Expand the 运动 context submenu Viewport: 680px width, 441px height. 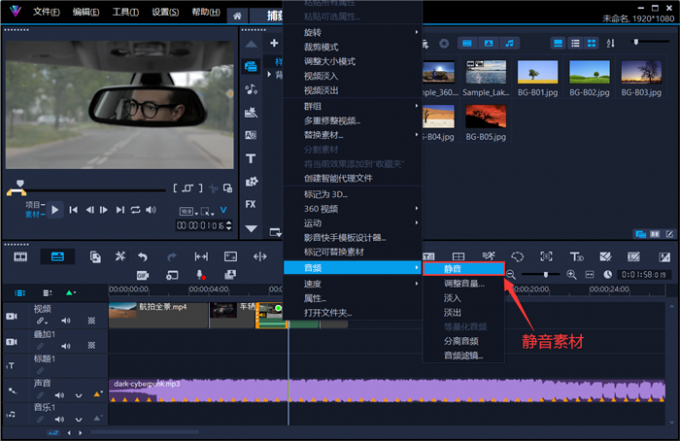[x=353, y=223]
